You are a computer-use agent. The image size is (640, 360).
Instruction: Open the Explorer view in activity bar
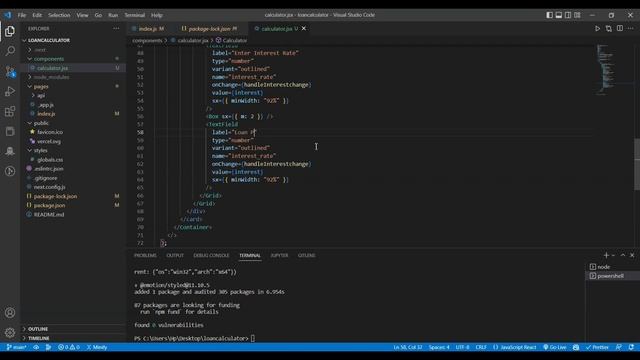[x=10, y=31]
